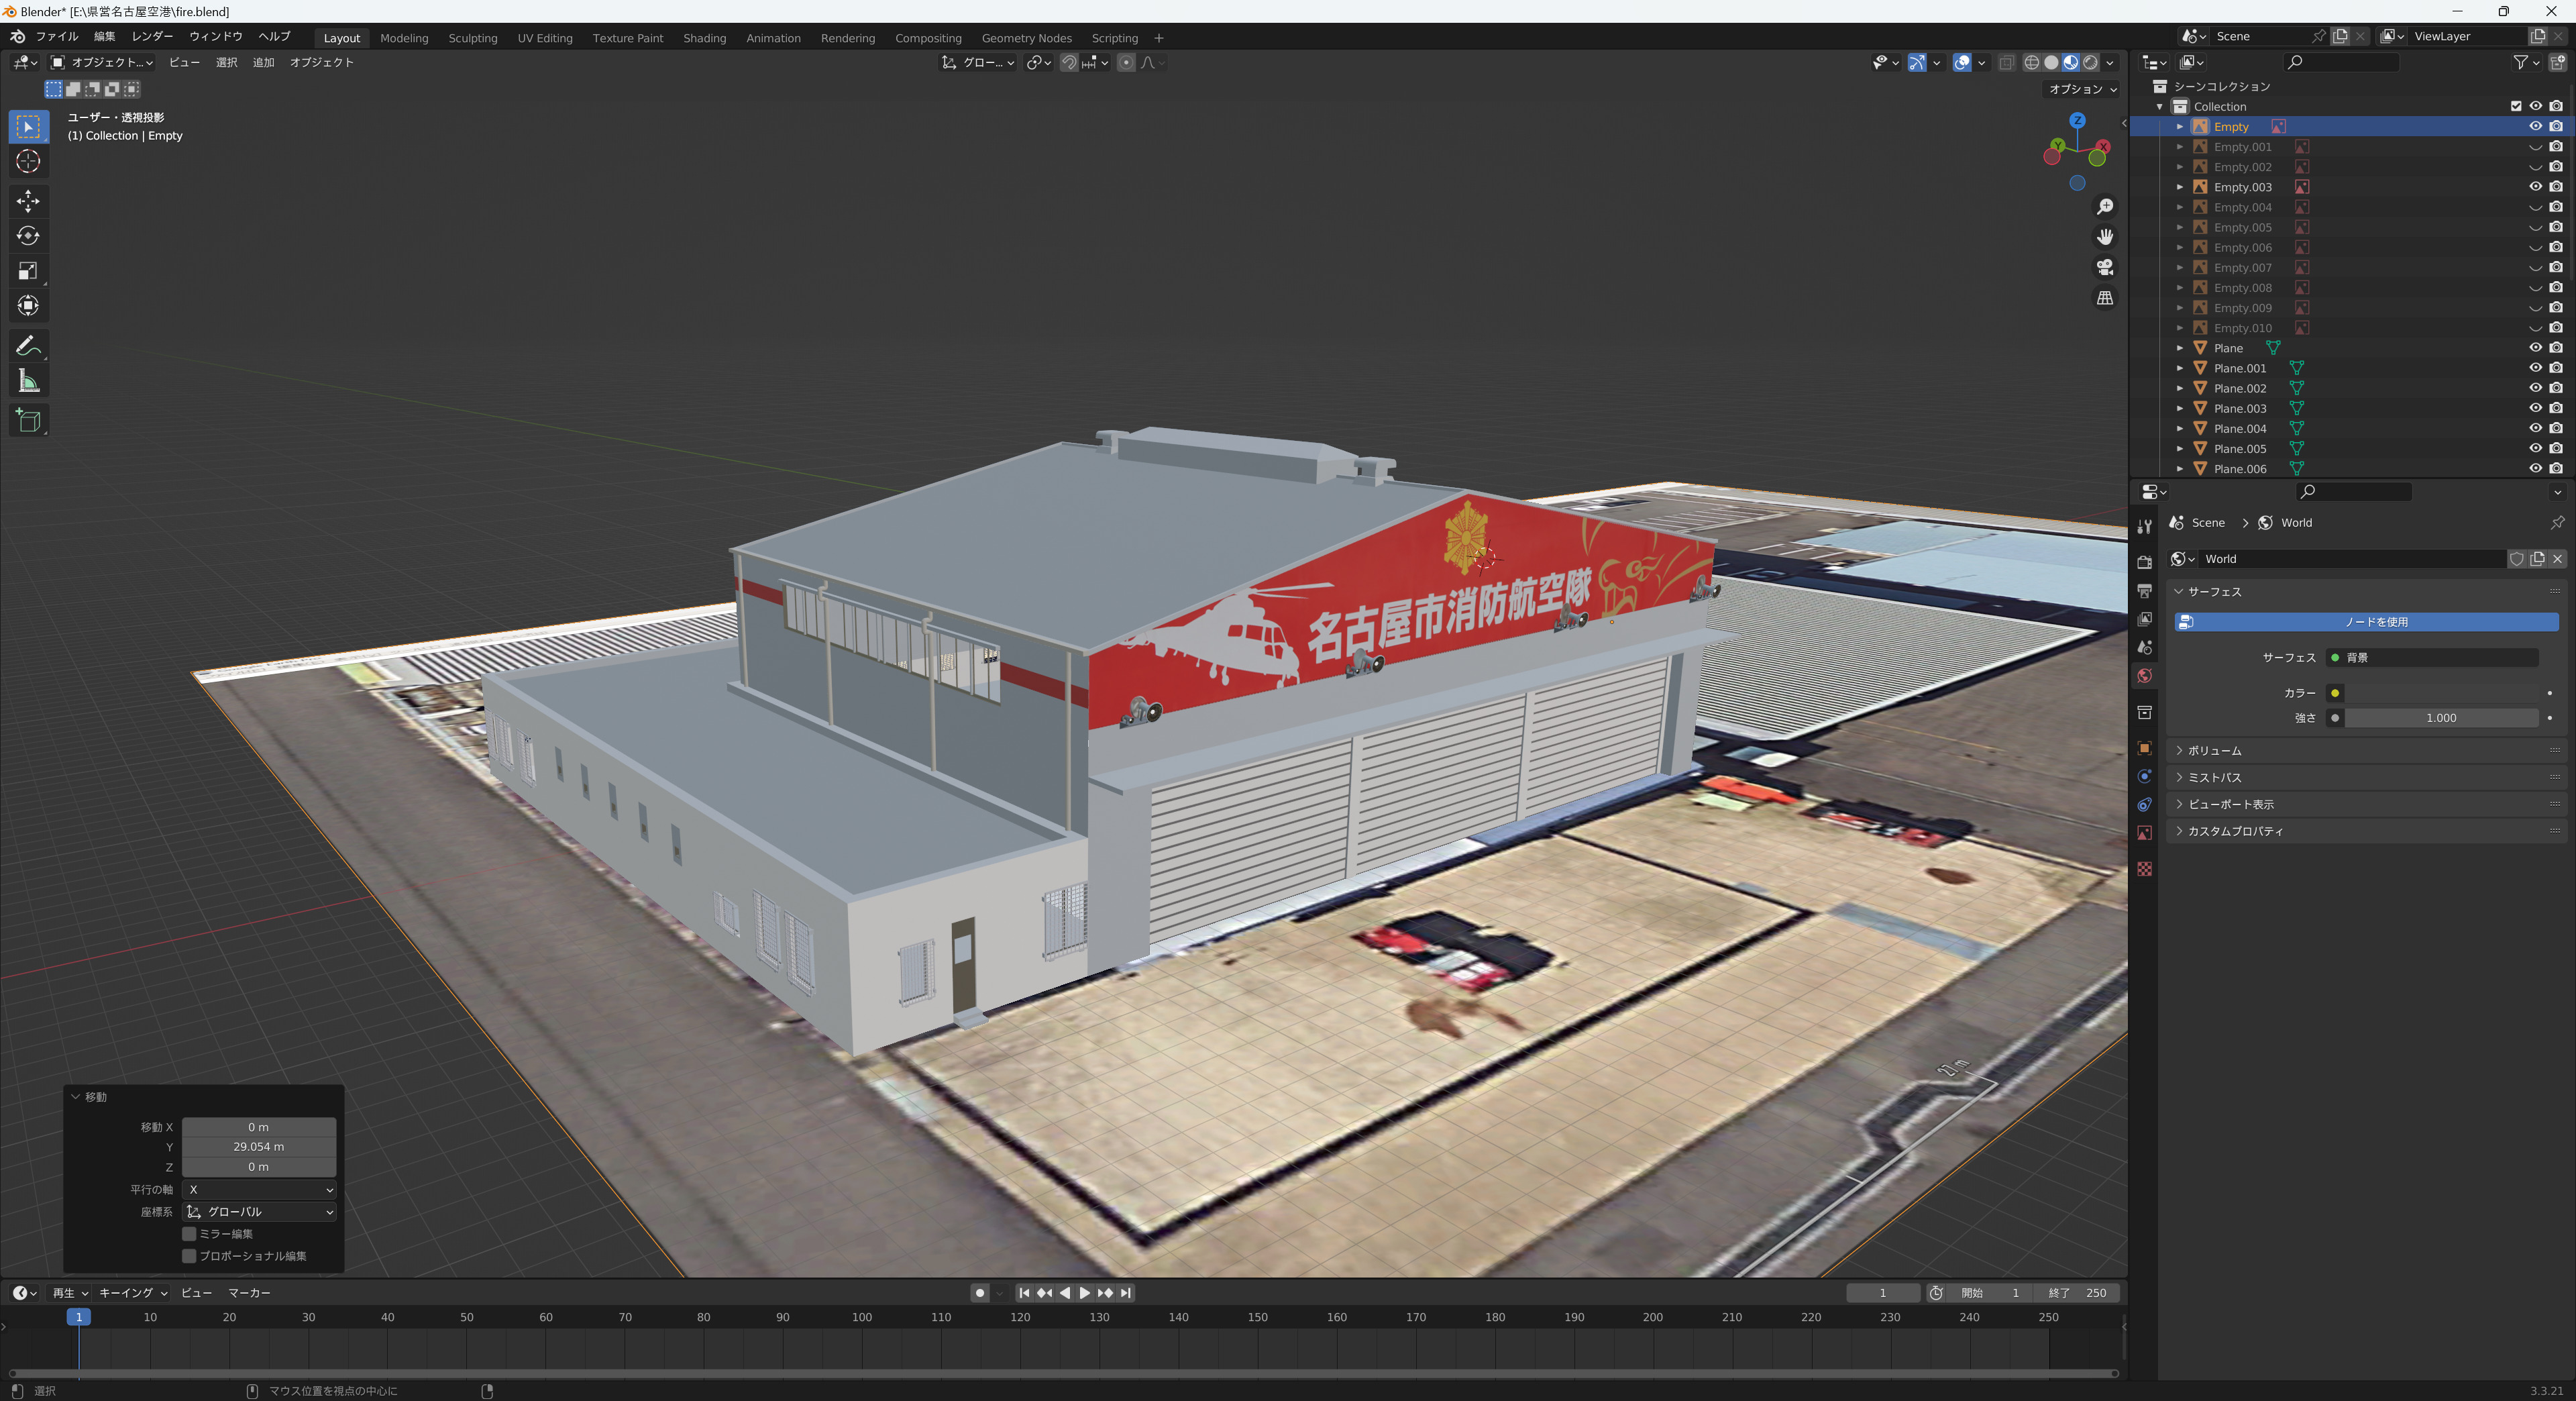This screenshot has height=1401, width=2576.
Task: Open the オプション dropdown in viewport
Action: (x=2083, y=89)
